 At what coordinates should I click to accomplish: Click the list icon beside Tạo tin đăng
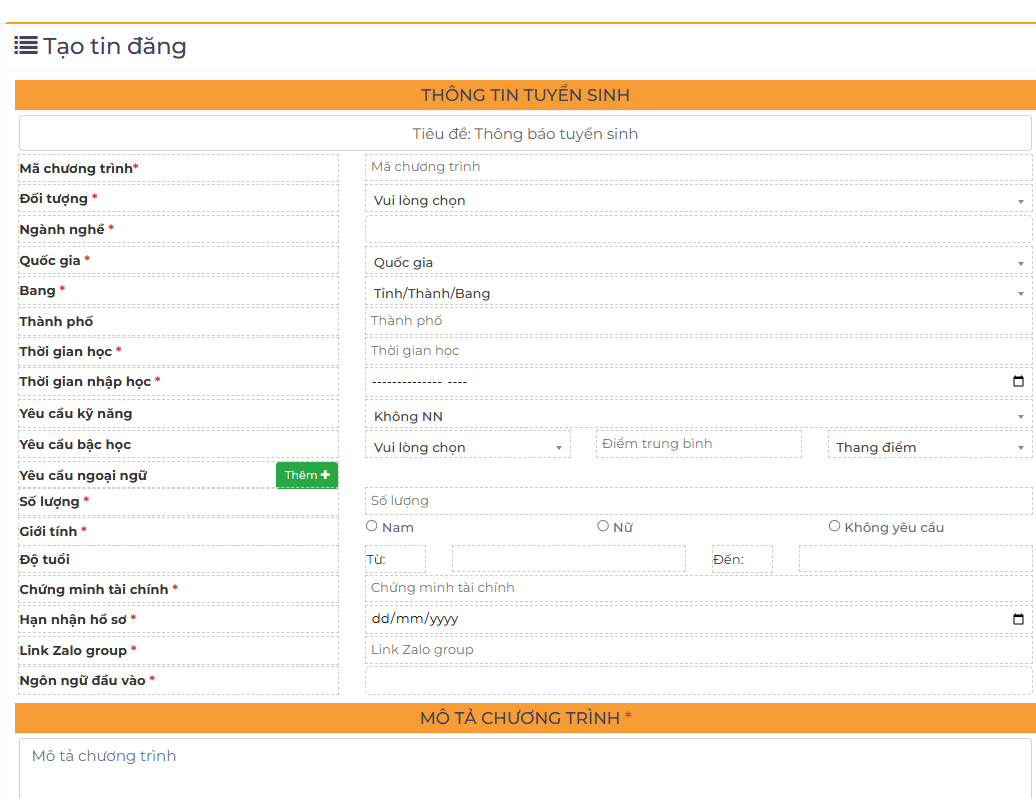click(x=26, y=45)
